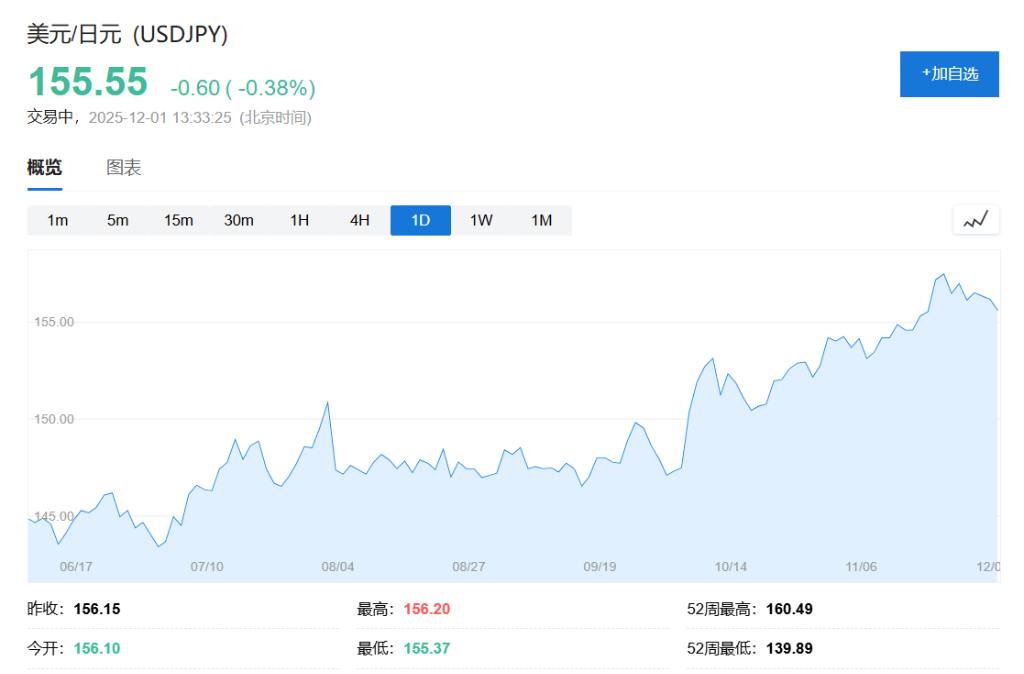Select the 1M monthly interval

[x=541, y=220]
